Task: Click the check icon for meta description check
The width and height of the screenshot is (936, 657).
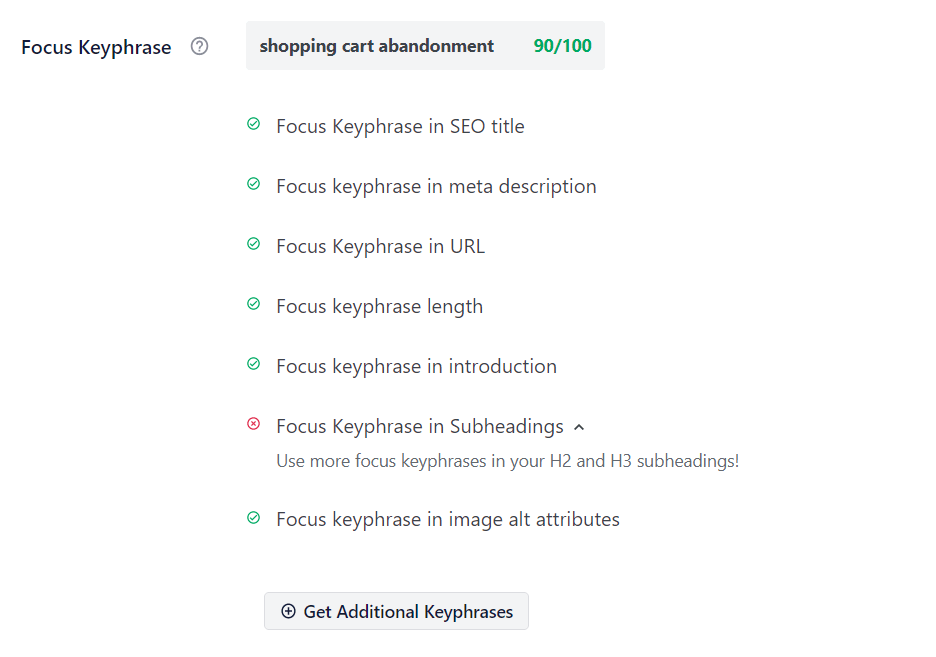Action: point(253,184)
